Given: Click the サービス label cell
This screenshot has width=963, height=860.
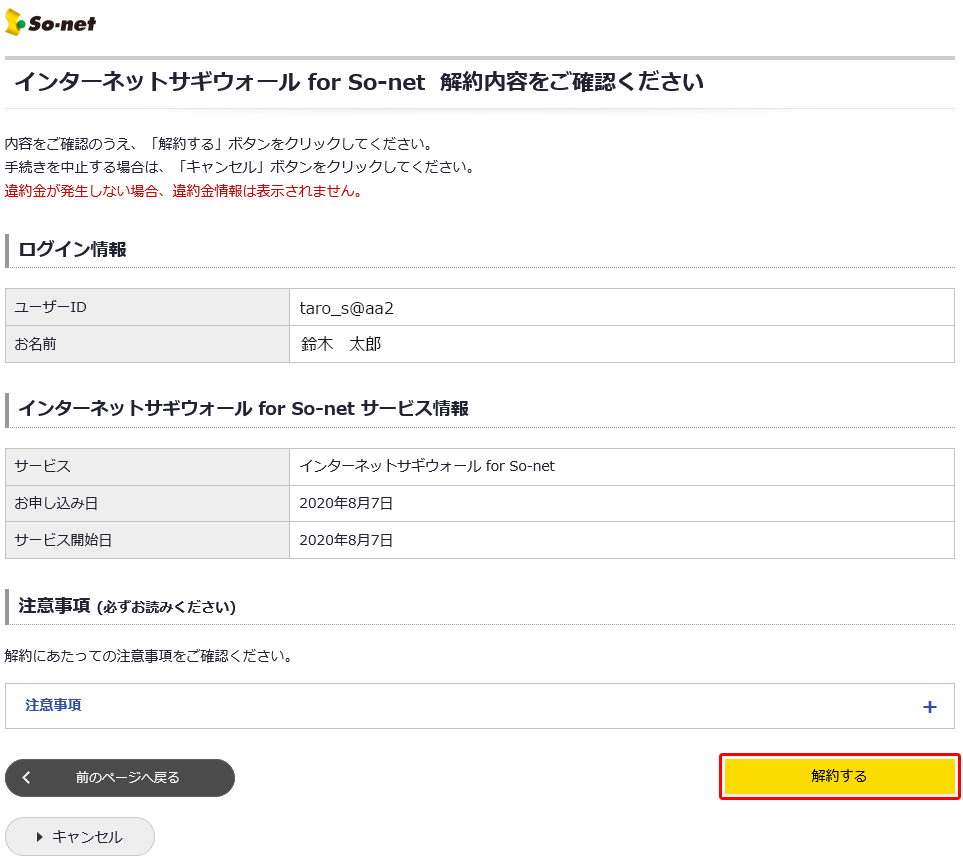Looking at the screenshot, I should pos(42,466).
